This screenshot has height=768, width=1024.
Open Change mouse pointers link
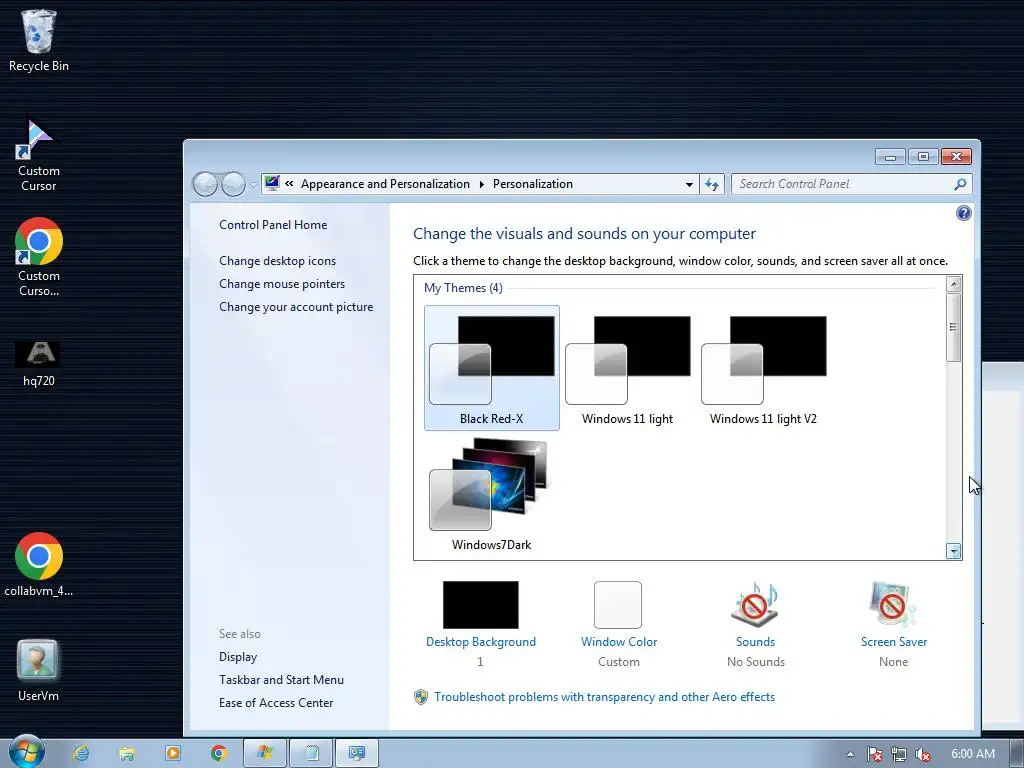281,284
